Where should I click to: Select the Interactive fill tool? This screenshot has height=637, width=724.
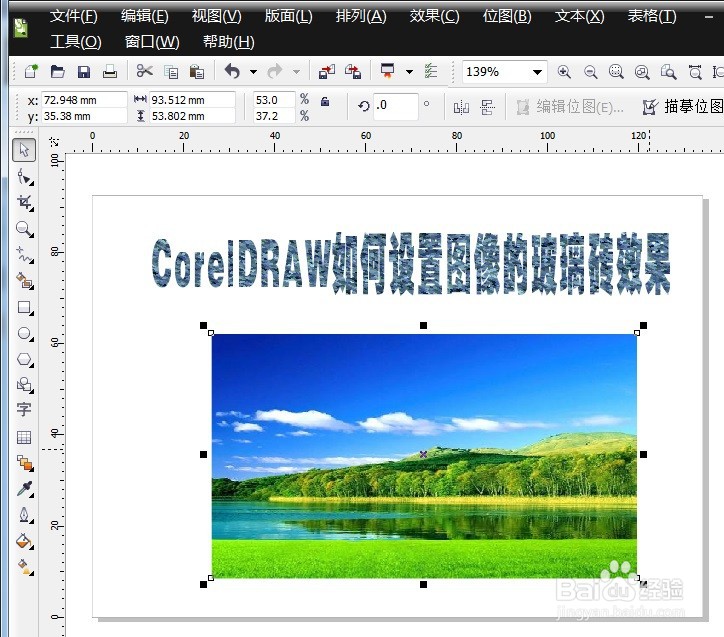point(24,567)
